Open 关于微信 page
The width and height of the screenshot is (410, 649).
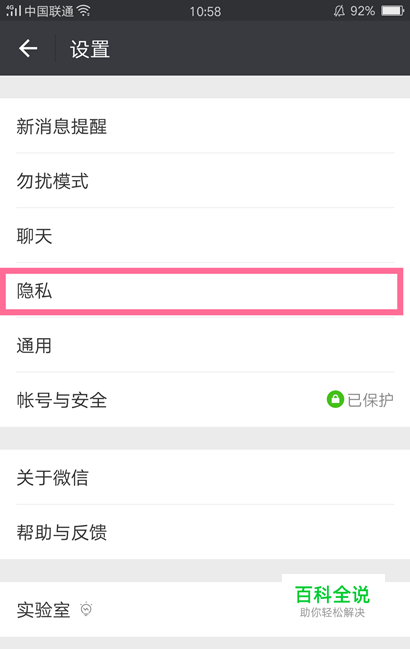205,477
